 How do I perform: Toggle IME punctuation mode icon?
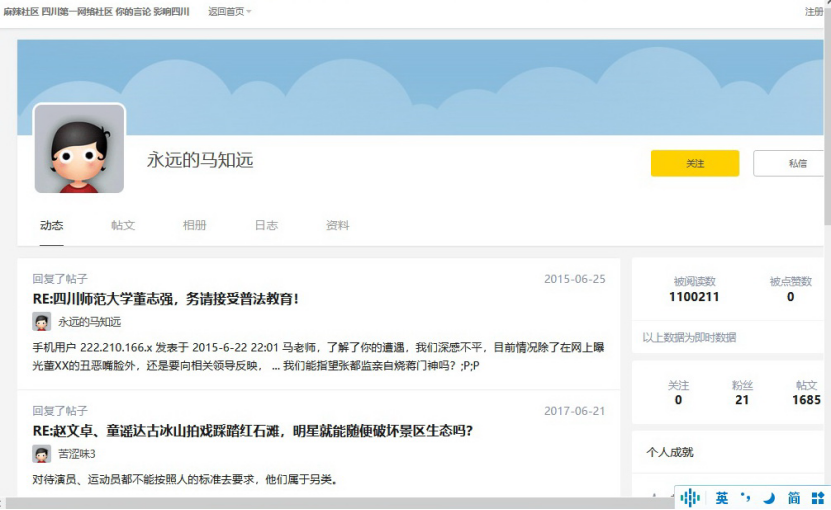pyautogui.click(x=746, y=498)
